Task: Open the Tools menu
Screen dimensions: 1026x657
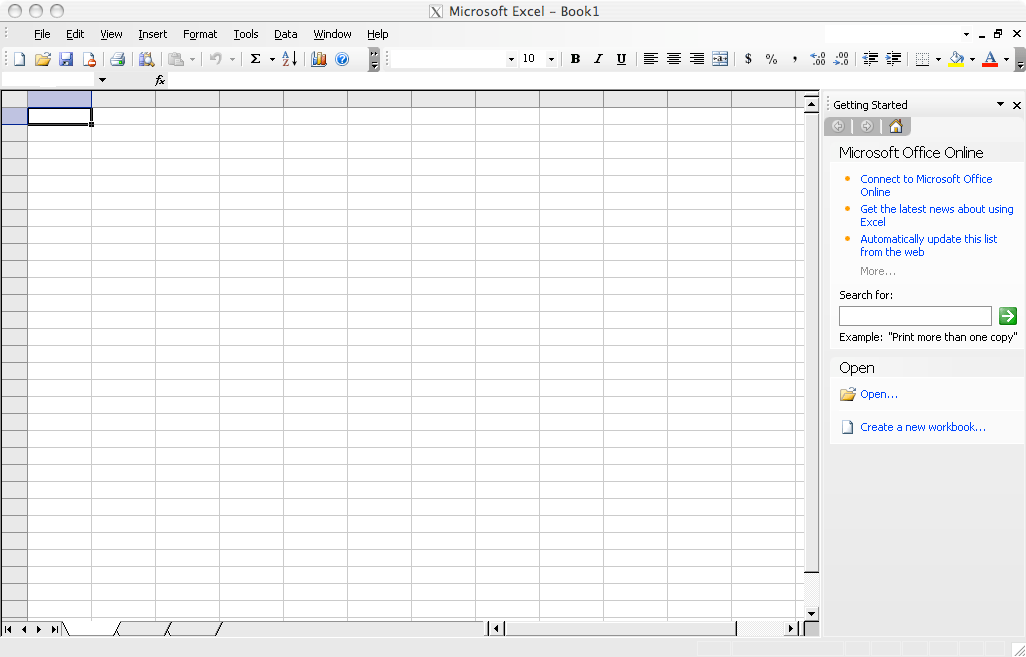Action: (x=245, y=34)
